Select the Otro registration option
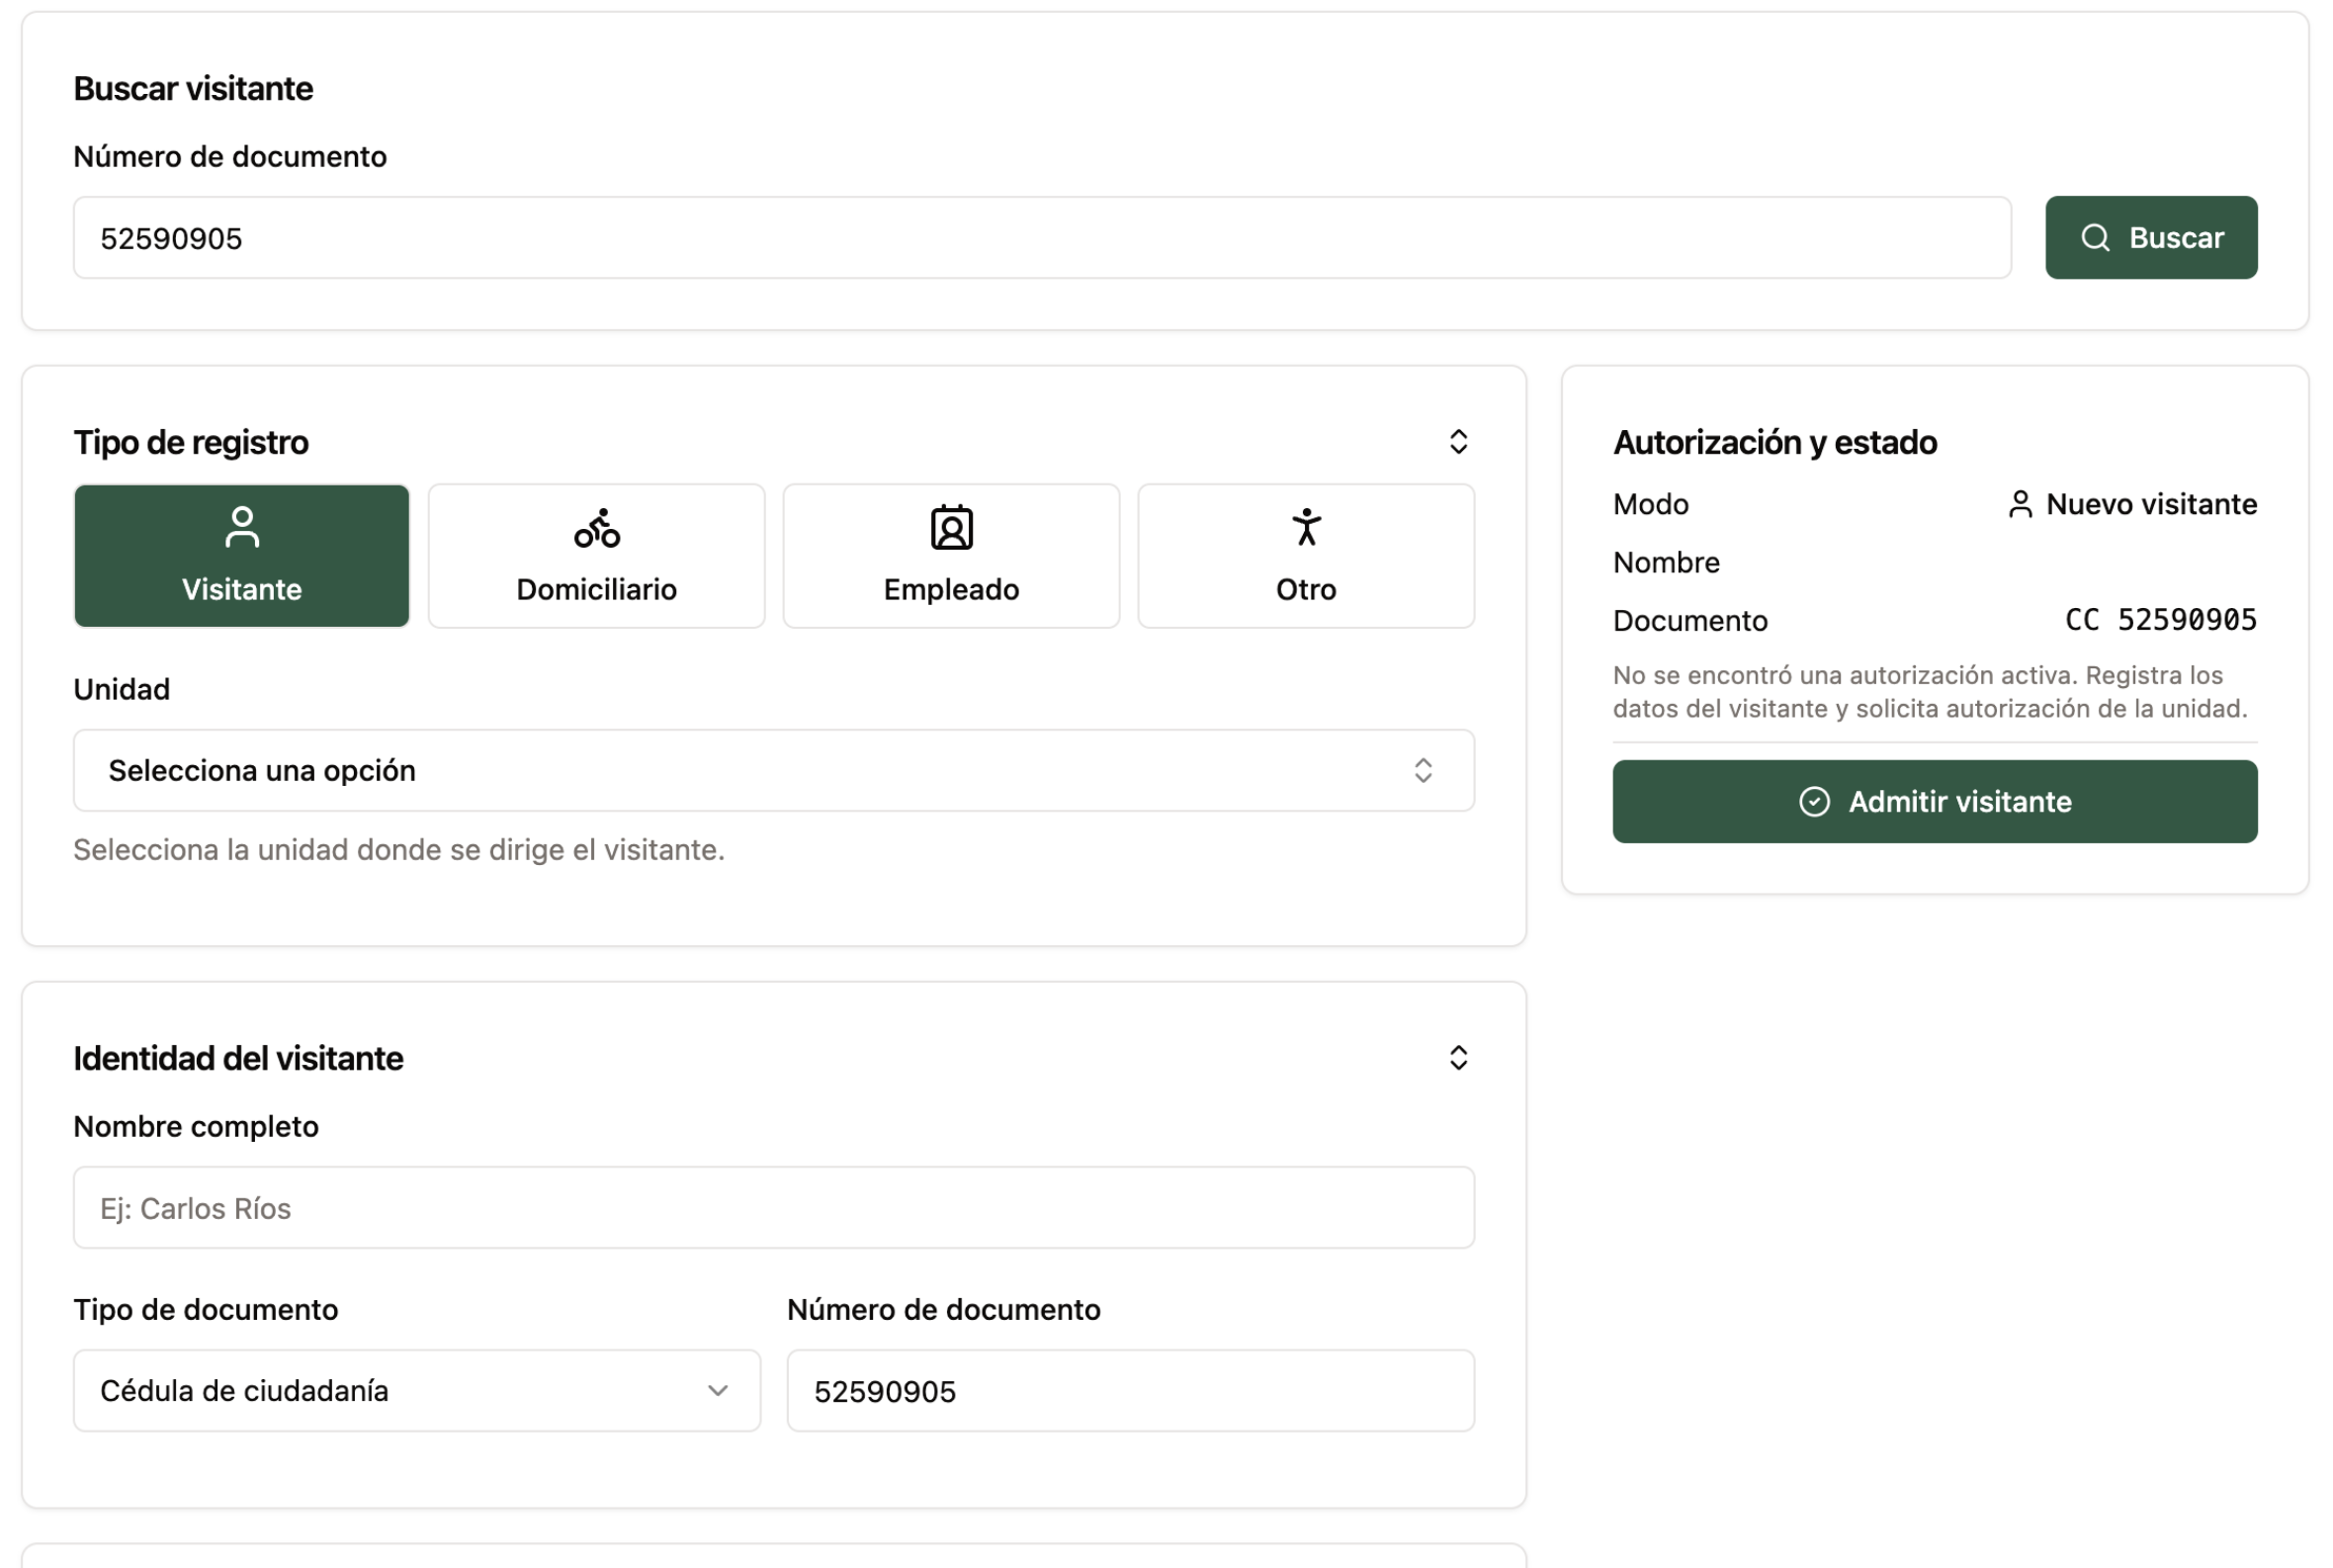 coord(1306,556)
